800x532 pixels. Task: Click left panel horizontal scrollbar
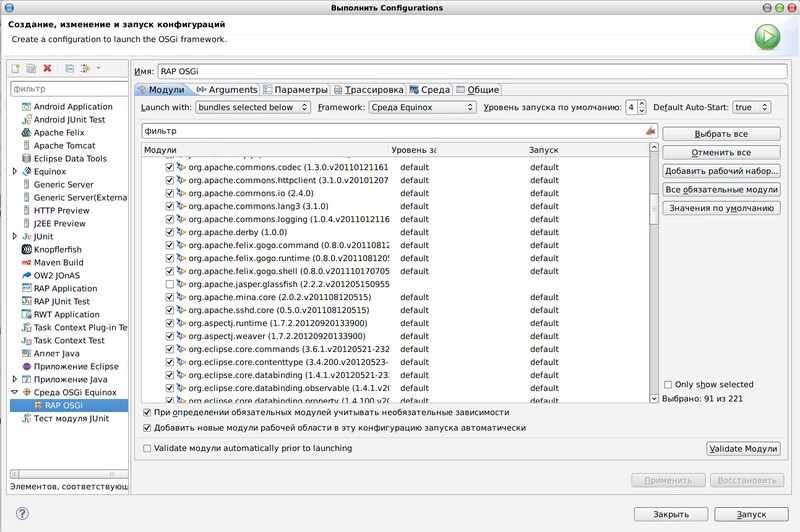(69, 474)
